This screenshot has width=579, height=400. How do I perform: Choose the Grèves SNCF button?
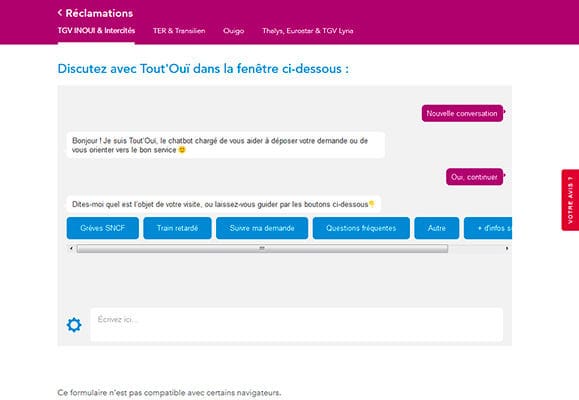[103, 228]
